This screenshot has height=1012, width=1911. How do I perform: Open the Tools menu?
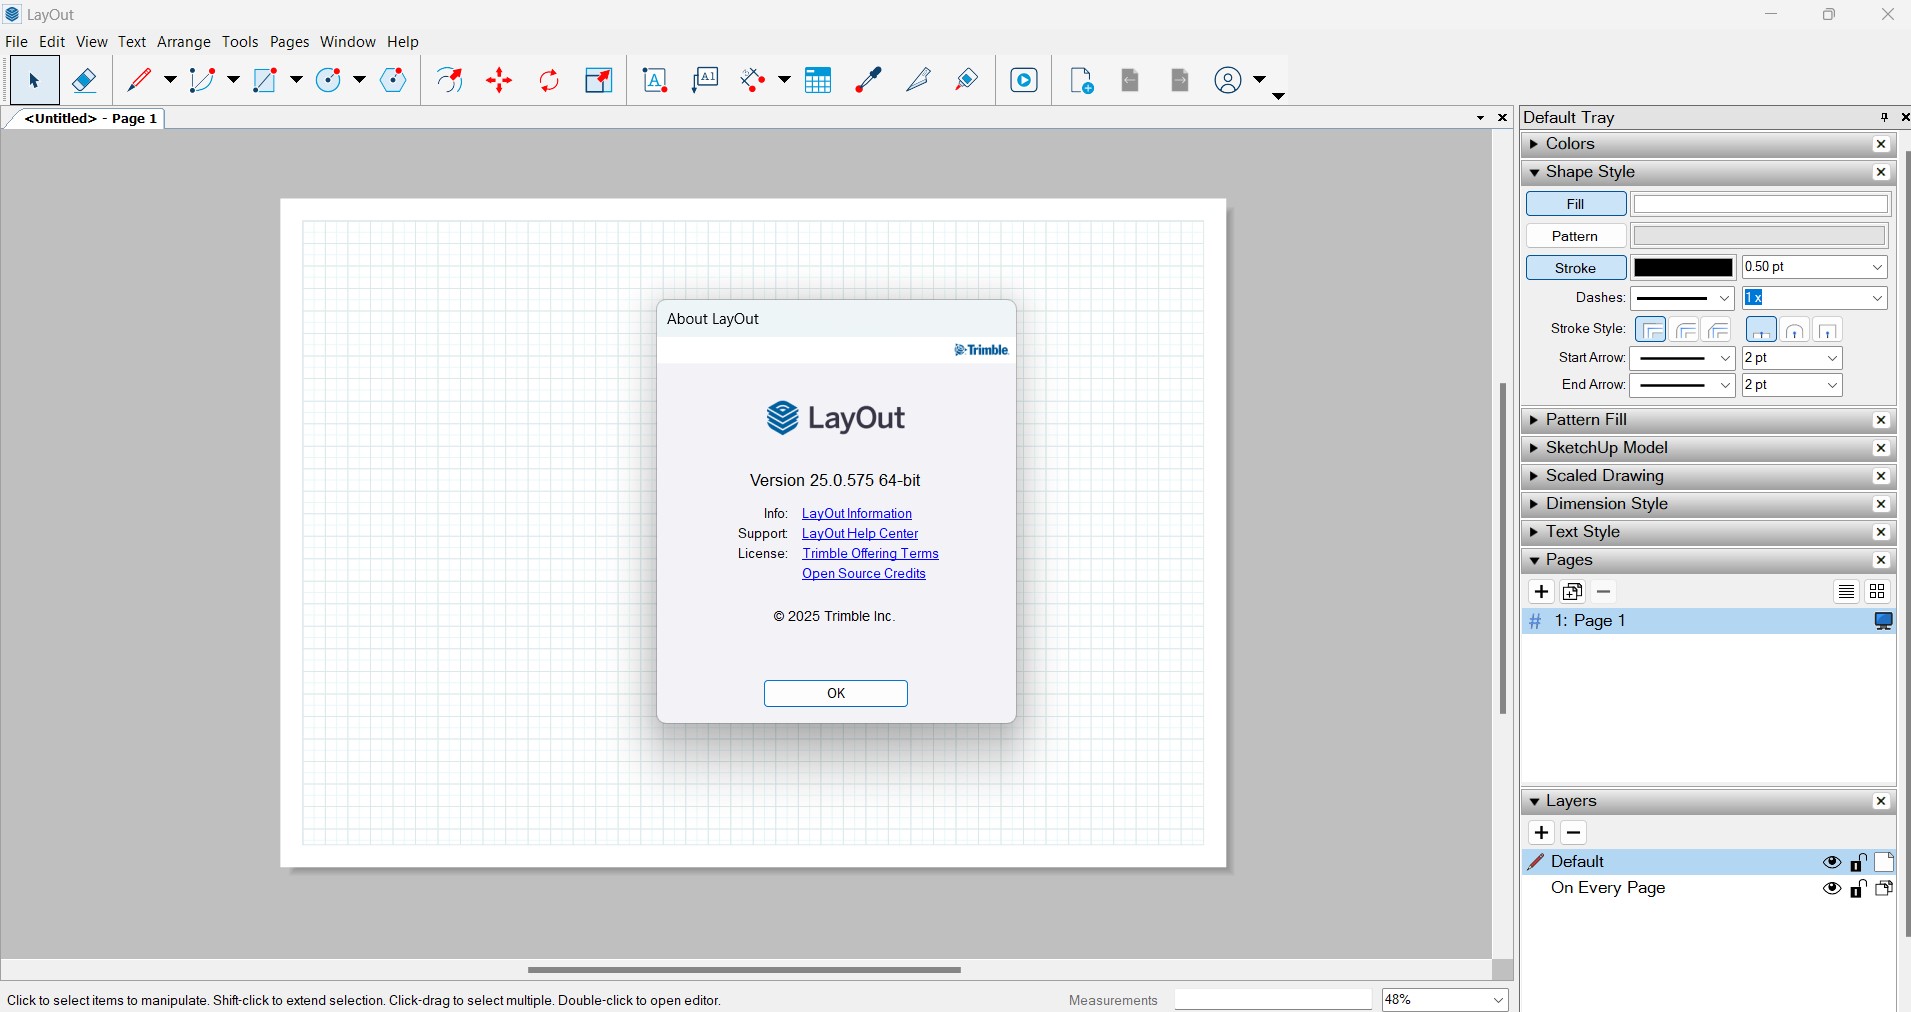(240, 42)
